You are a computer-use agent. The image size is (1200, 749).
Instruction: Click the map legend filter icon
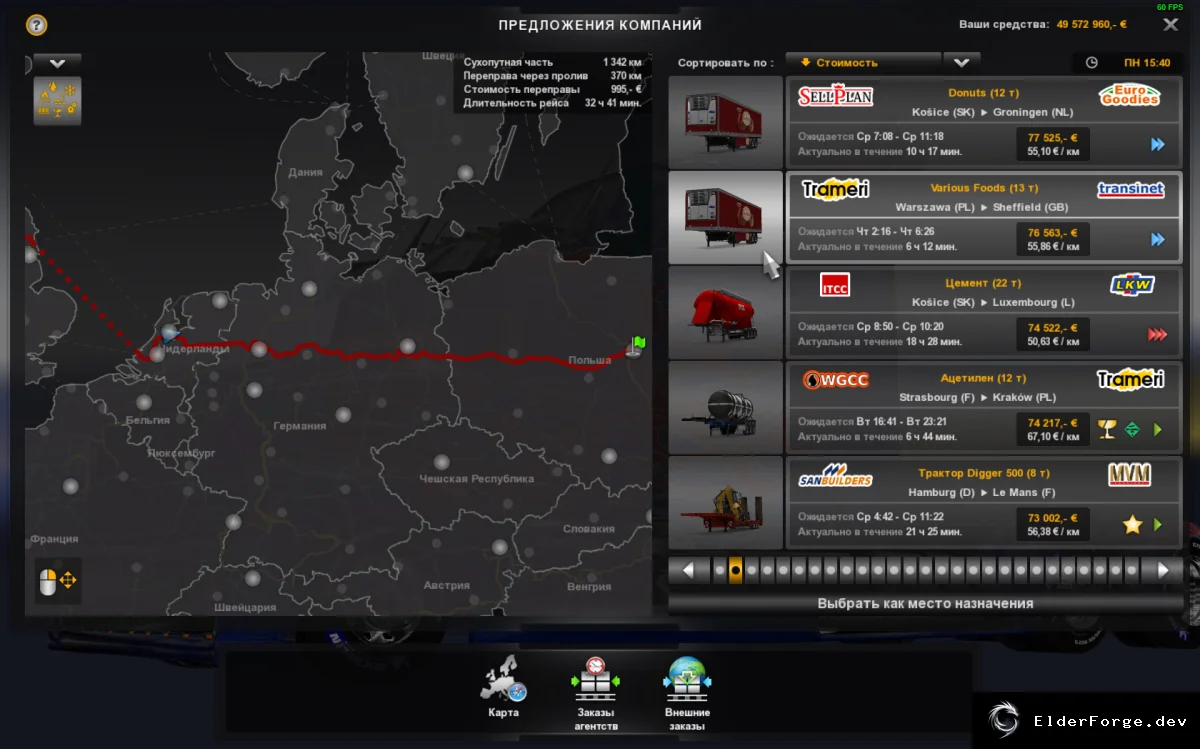[x=57, y=100]
